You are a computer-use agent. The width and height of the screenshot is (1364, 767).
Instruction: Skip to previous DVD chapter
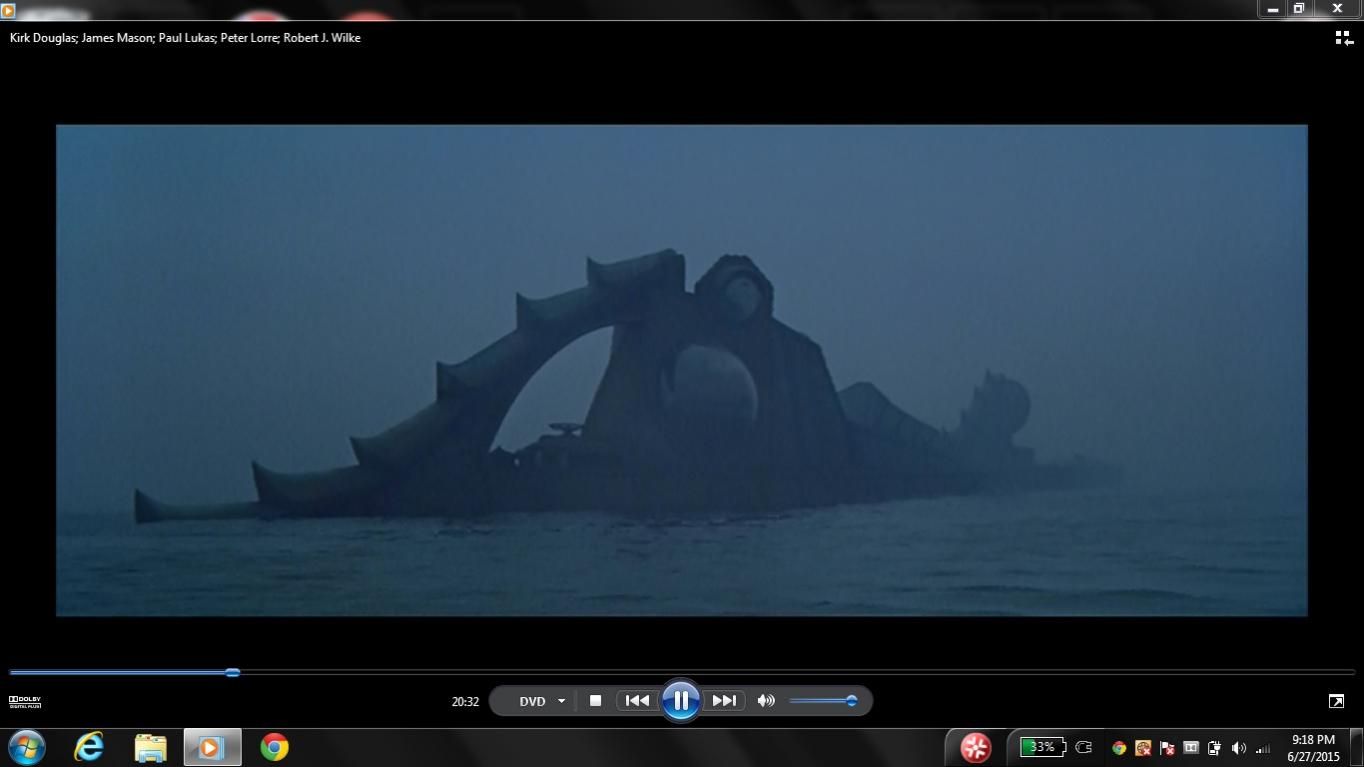coord(637,701)
